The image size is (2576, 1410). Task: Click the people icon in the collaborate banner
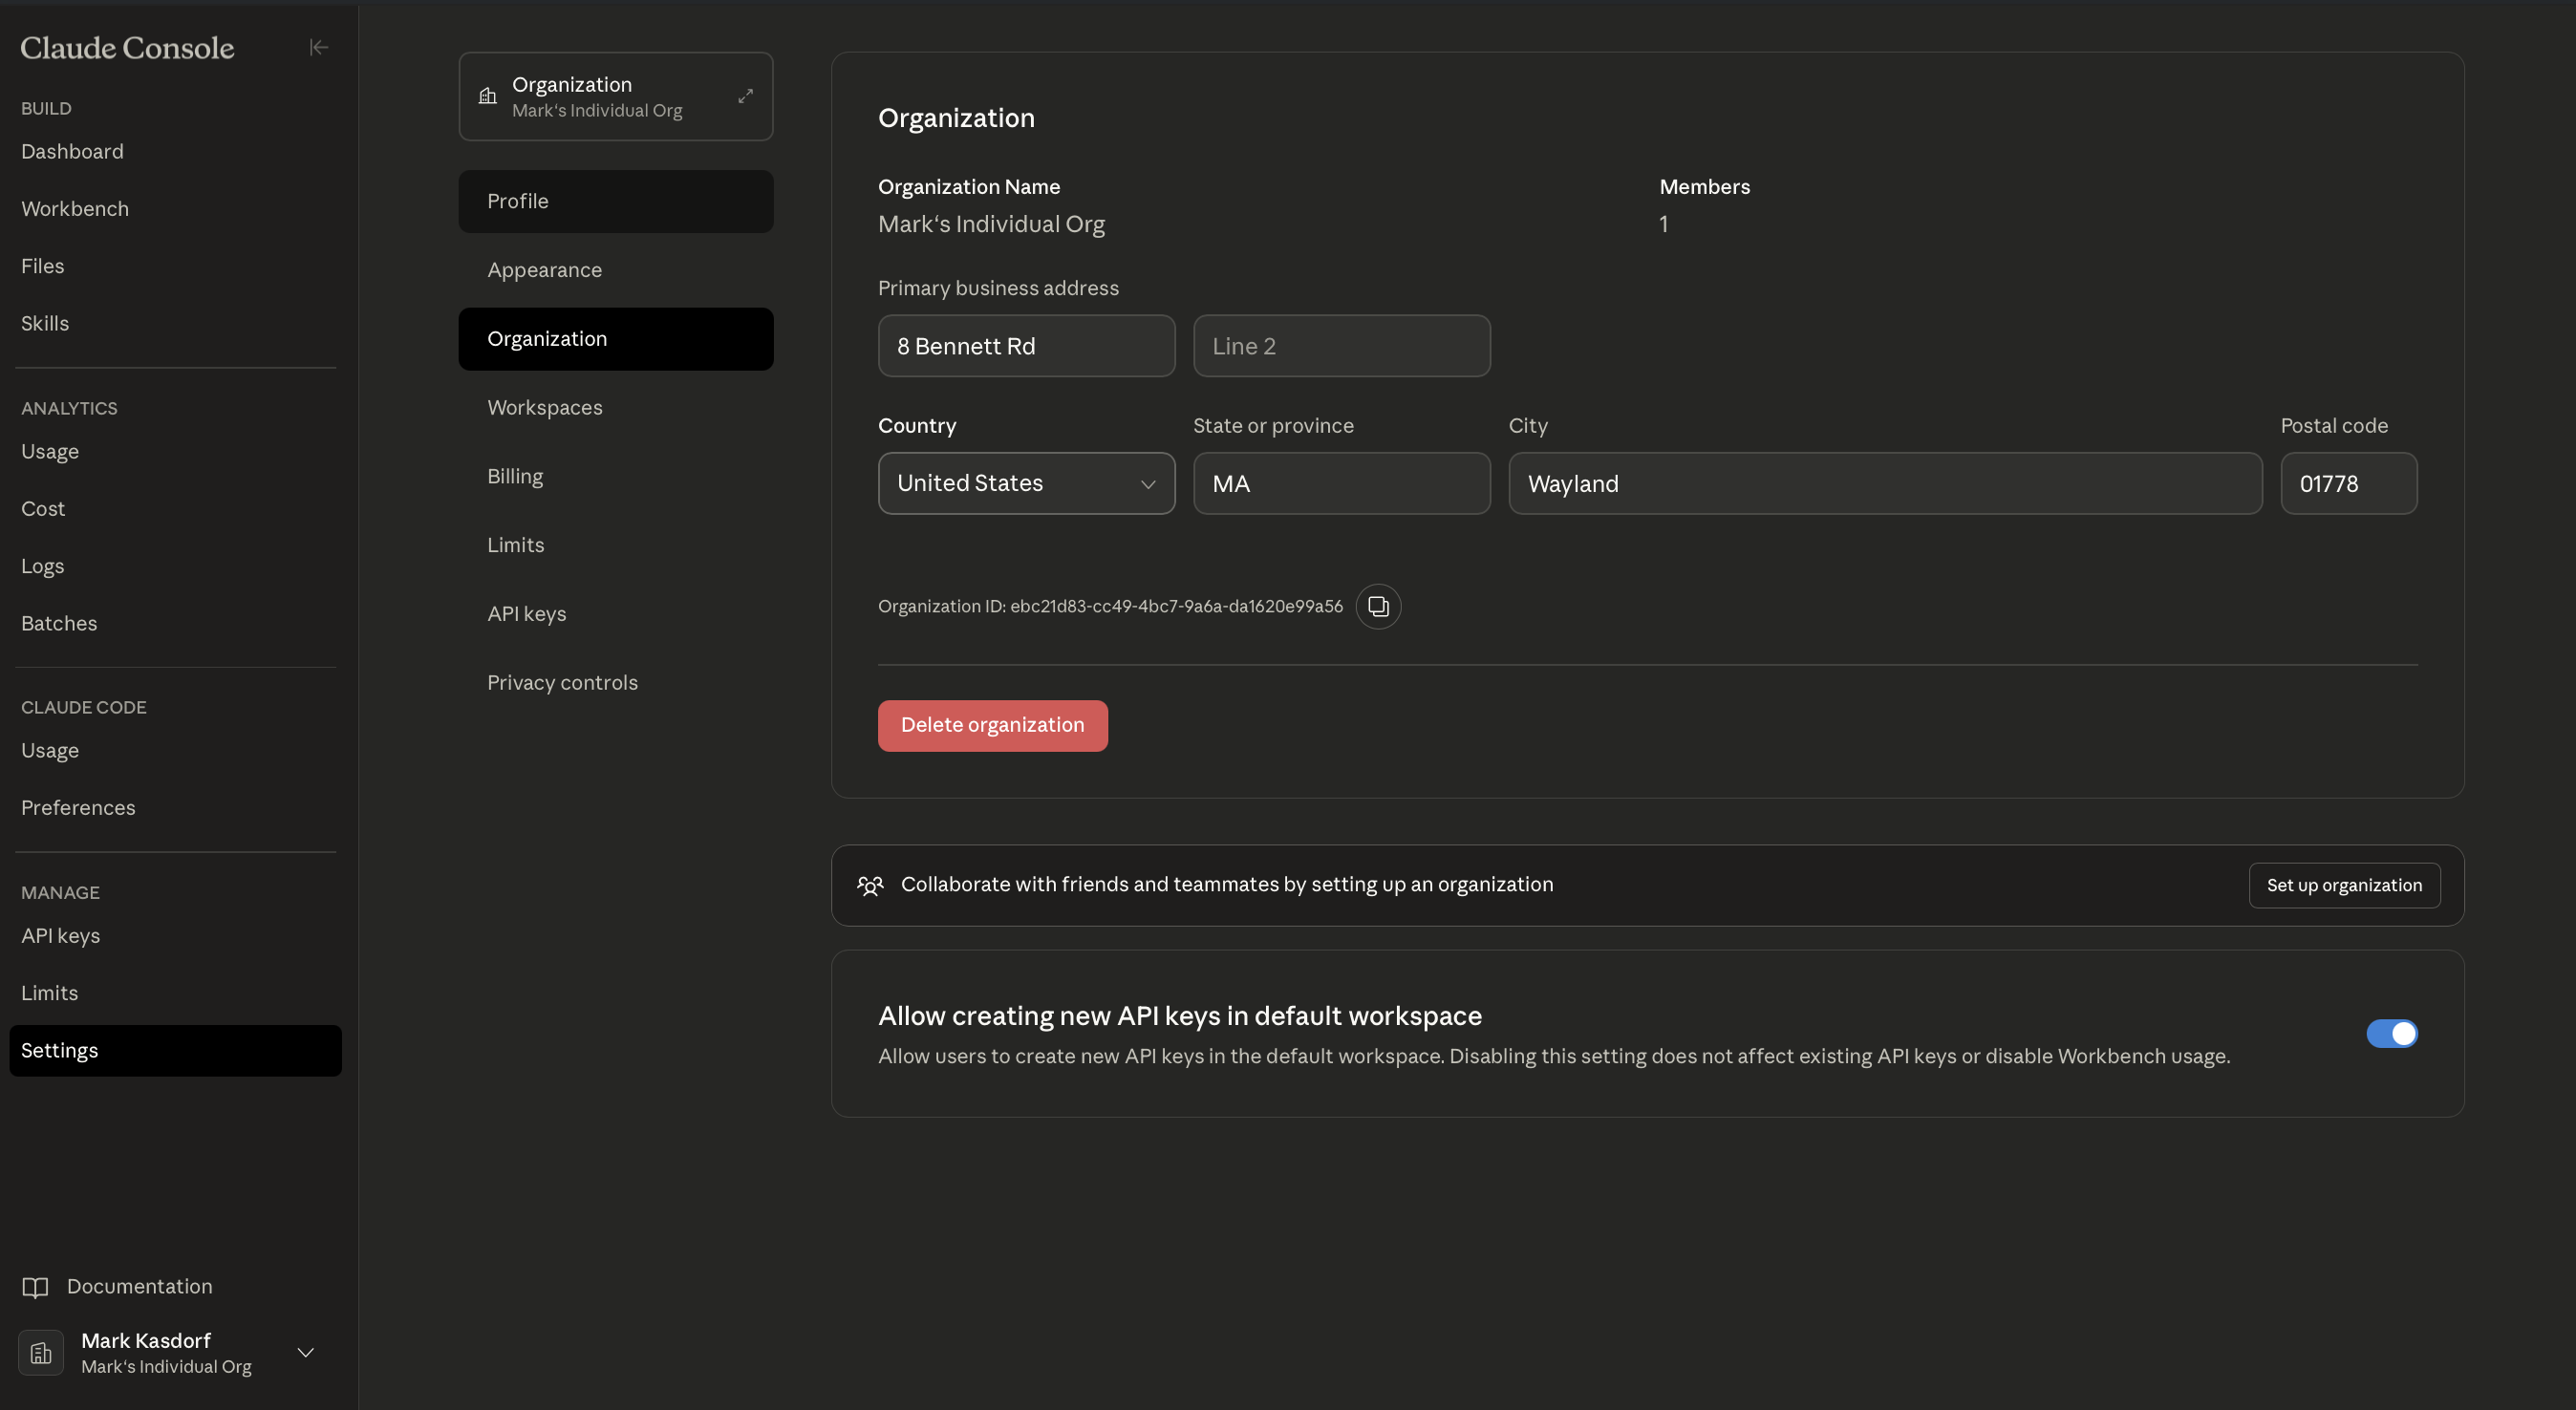coord(870,885)
